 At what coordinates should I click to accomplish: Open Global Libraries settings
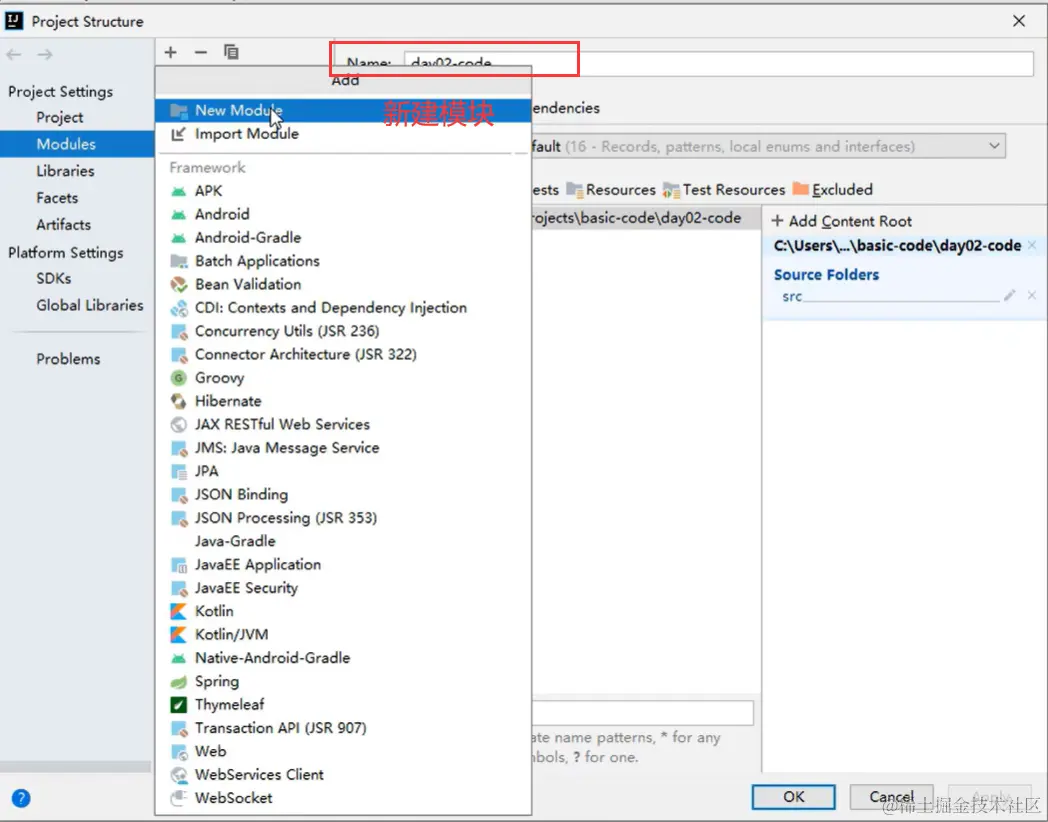(90, 305)
